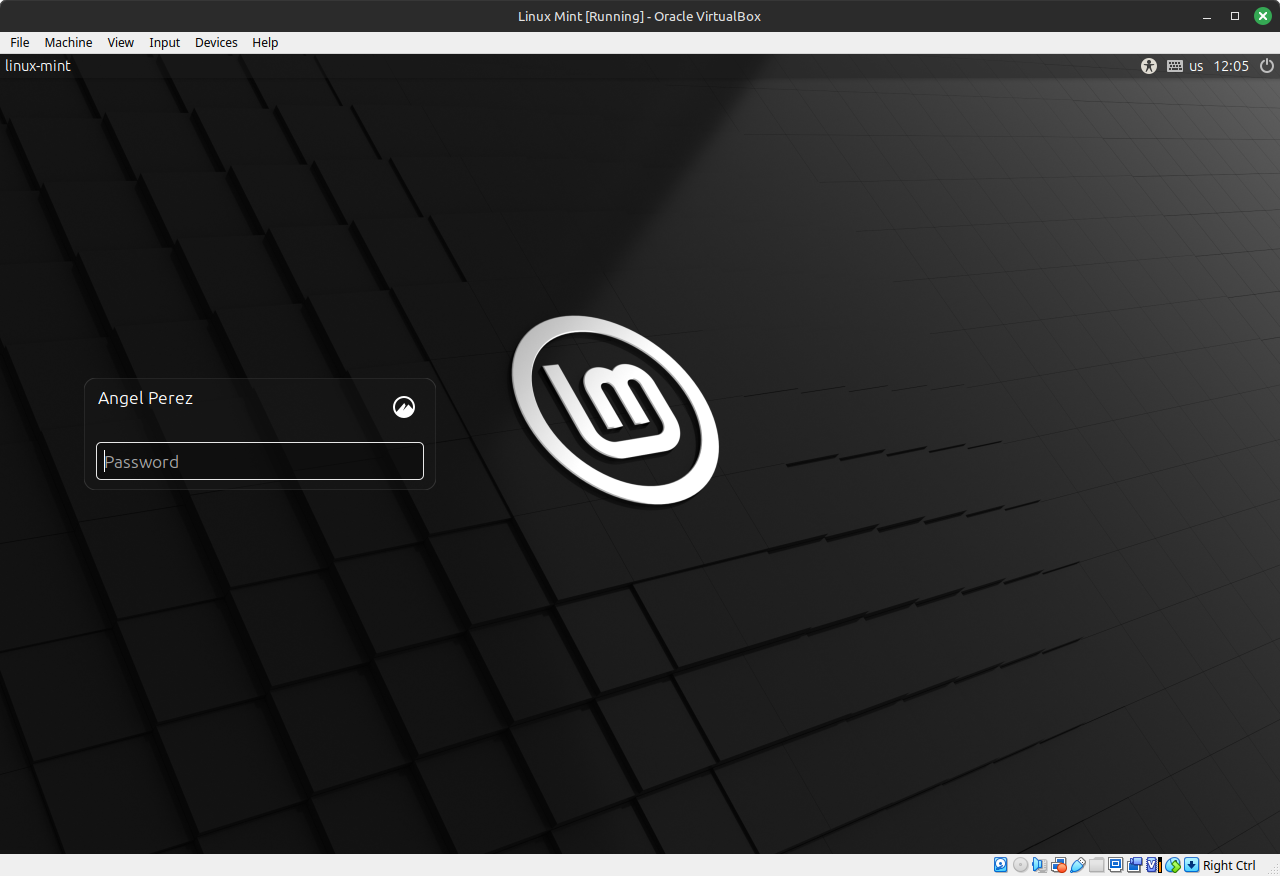This screenshot has width=1280, height=876.
Task: Click the network adapter status icon
Action: click(x=1059, y=865)
